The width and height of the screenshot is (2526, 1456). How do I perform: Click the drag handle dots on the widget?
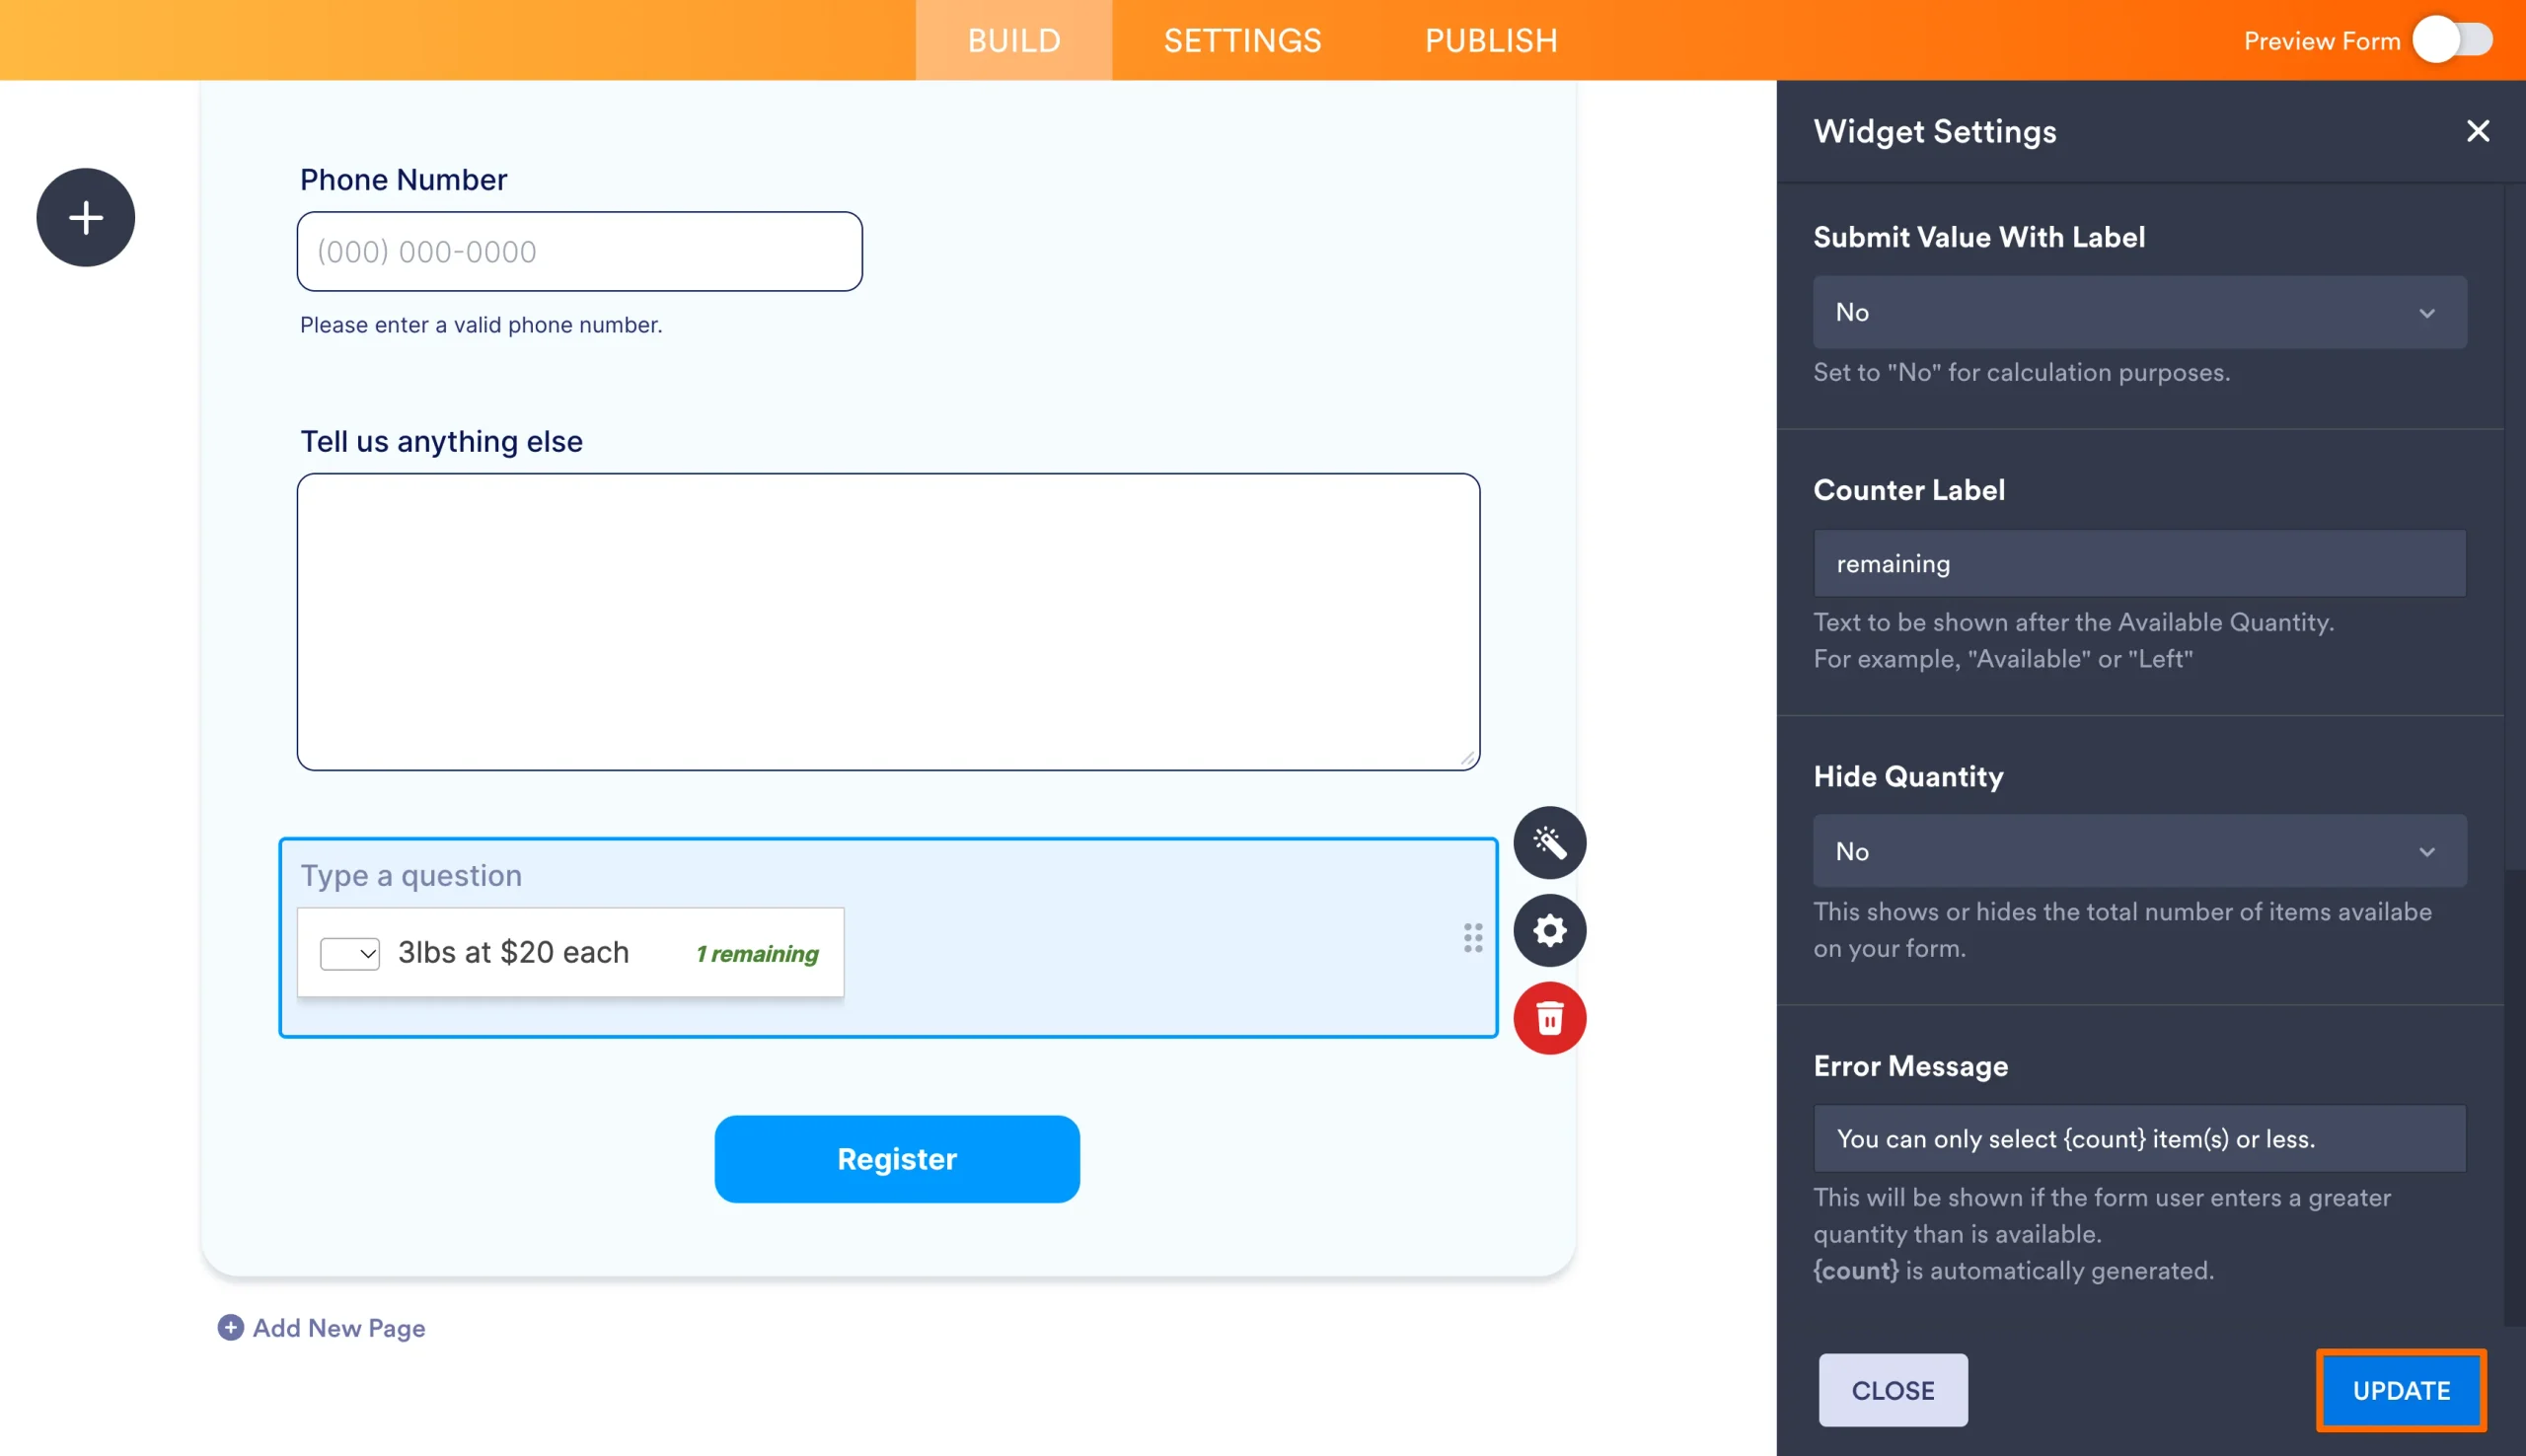pyautogui.click(x=1473, y=938)
